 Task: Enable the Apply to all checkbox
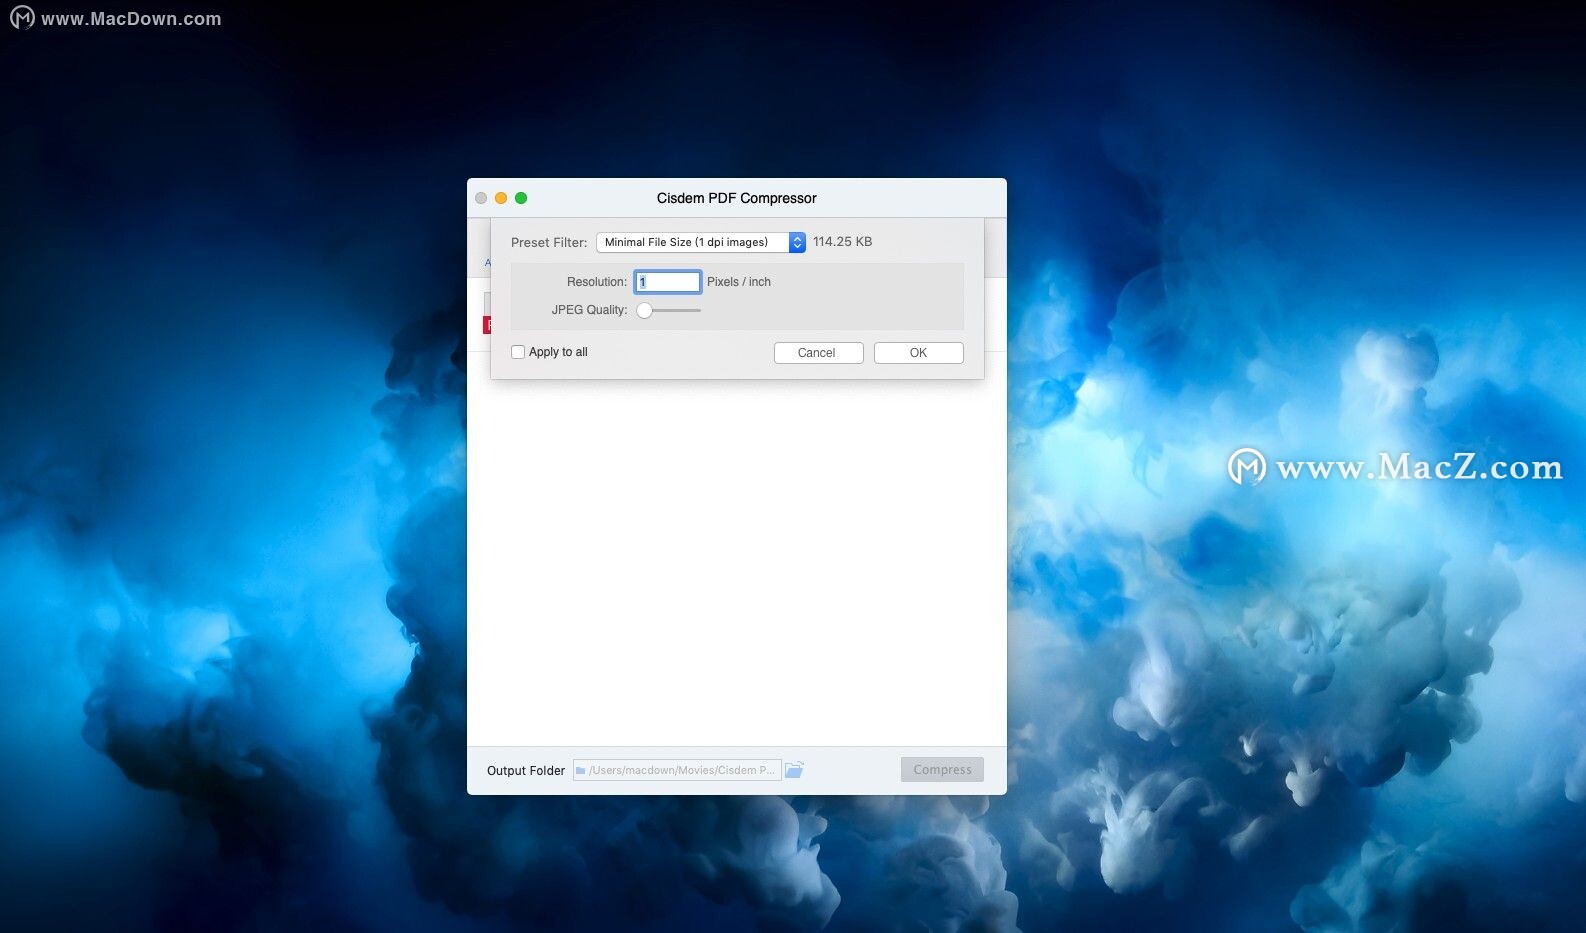(518, 352)
